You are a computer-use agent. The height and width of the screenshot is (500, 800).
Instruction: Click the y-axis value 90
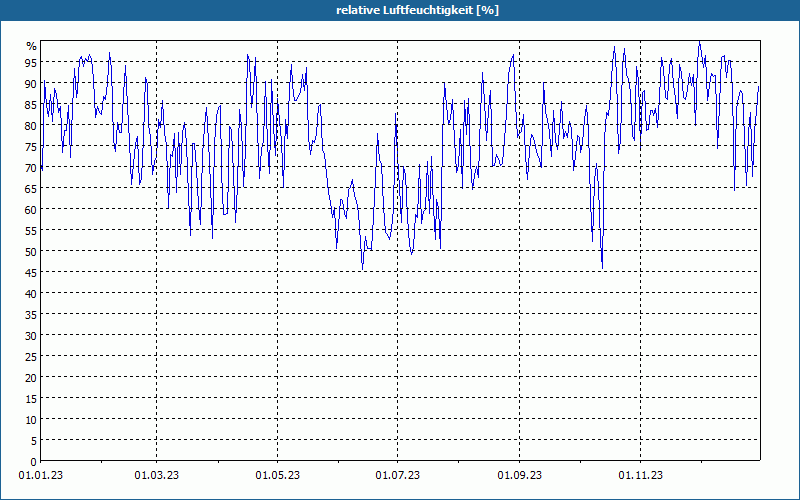[31, 84]
